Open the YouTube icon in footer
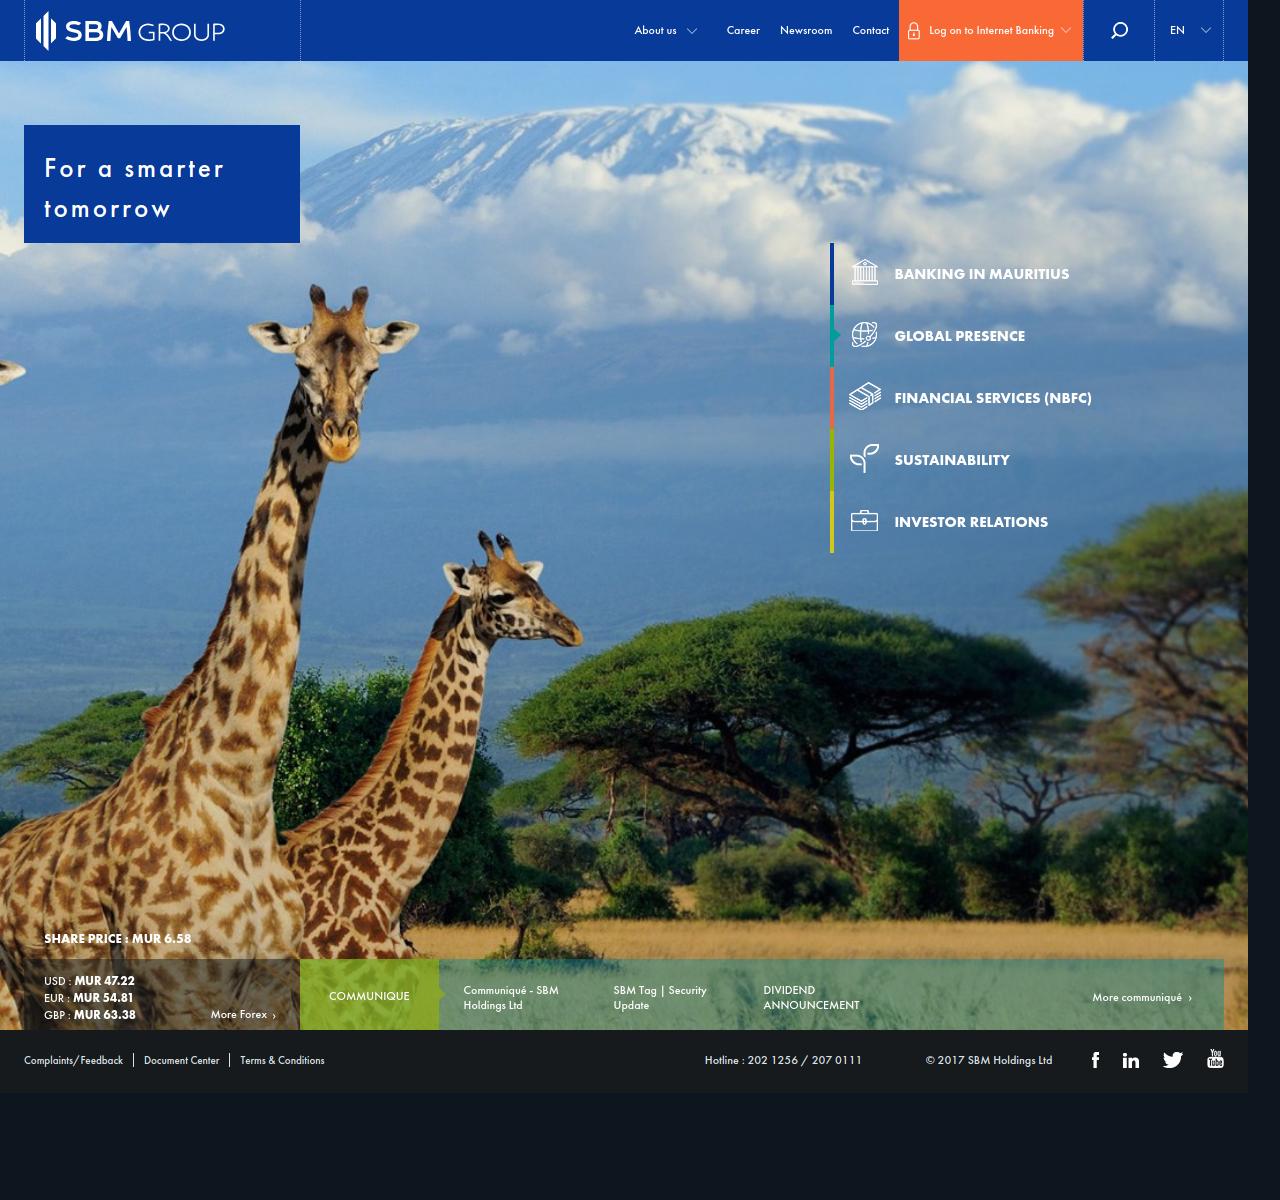Viewport: 1280px width, 1200px height. coord(1215,1059)
